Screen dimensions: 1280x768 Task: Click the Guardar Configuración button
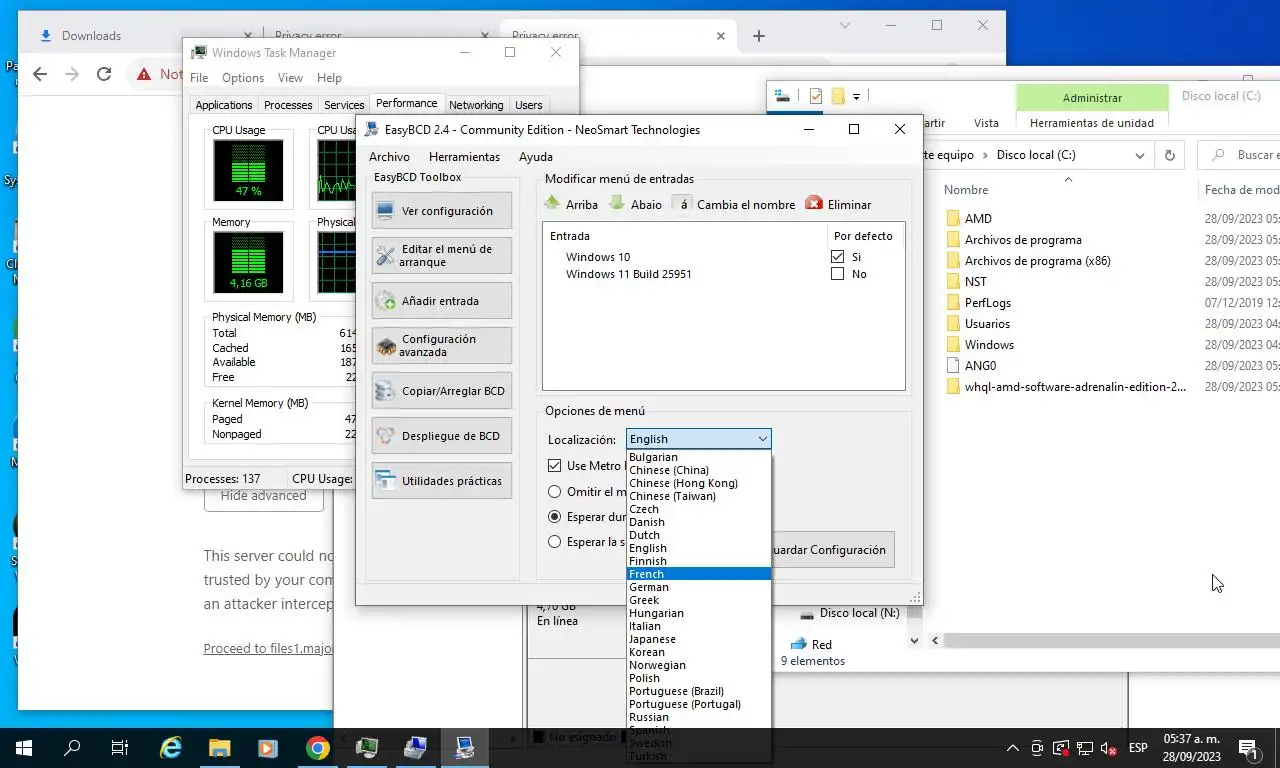tap(833, 550)
